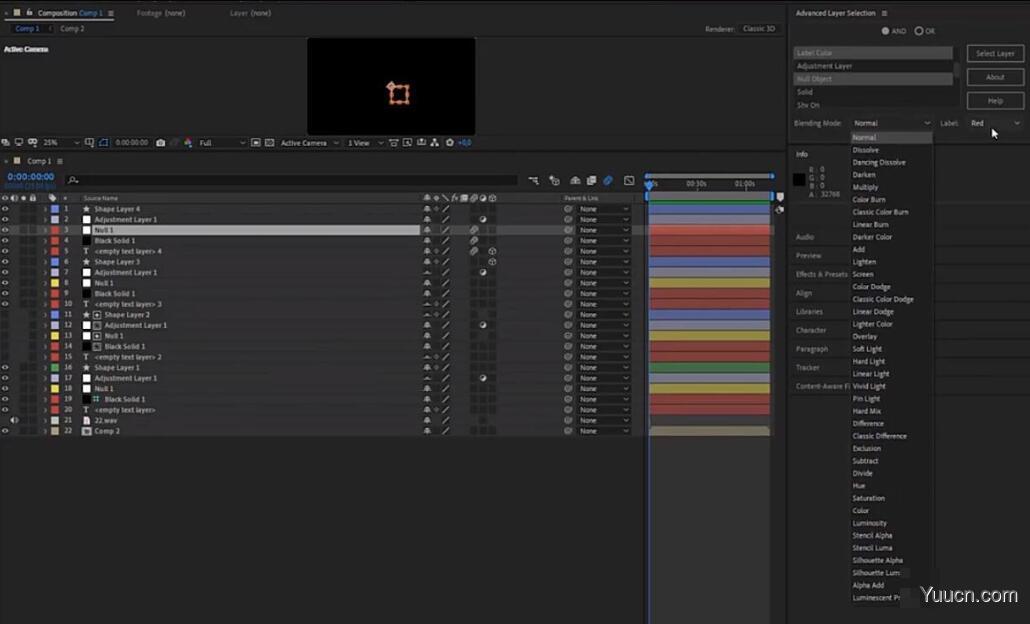Screen dimensions: 1030x624
Task: Select Label Color in the criteria list
Action: [873, 53]
